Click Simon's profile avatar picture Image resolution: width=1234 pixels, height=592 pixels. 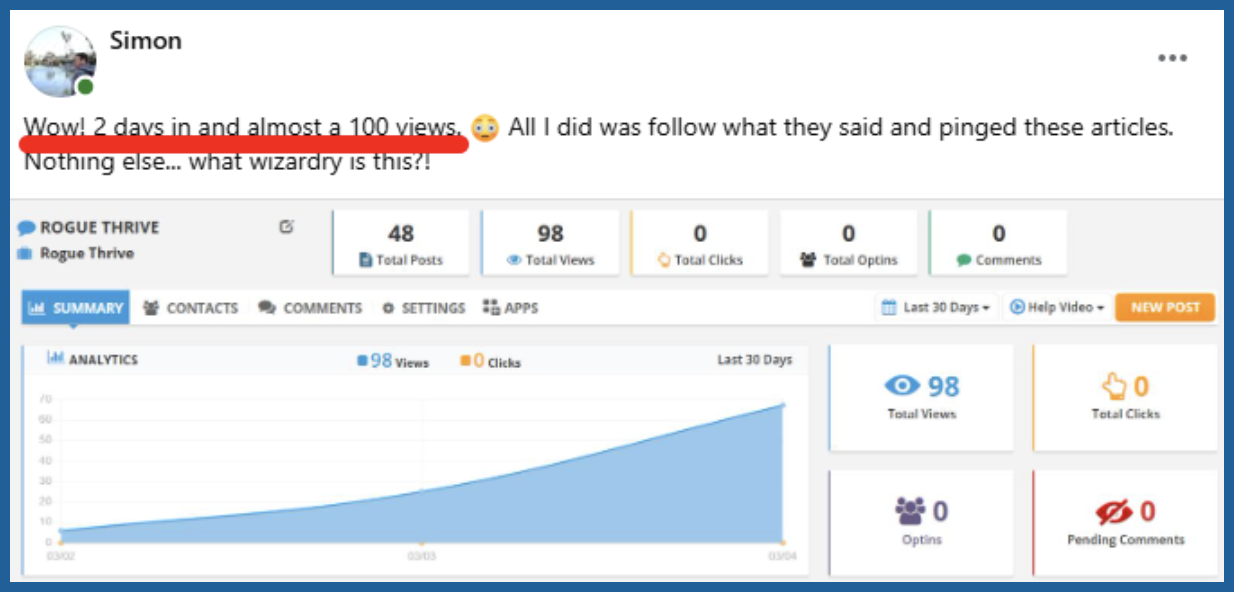(x=60, y=60)
